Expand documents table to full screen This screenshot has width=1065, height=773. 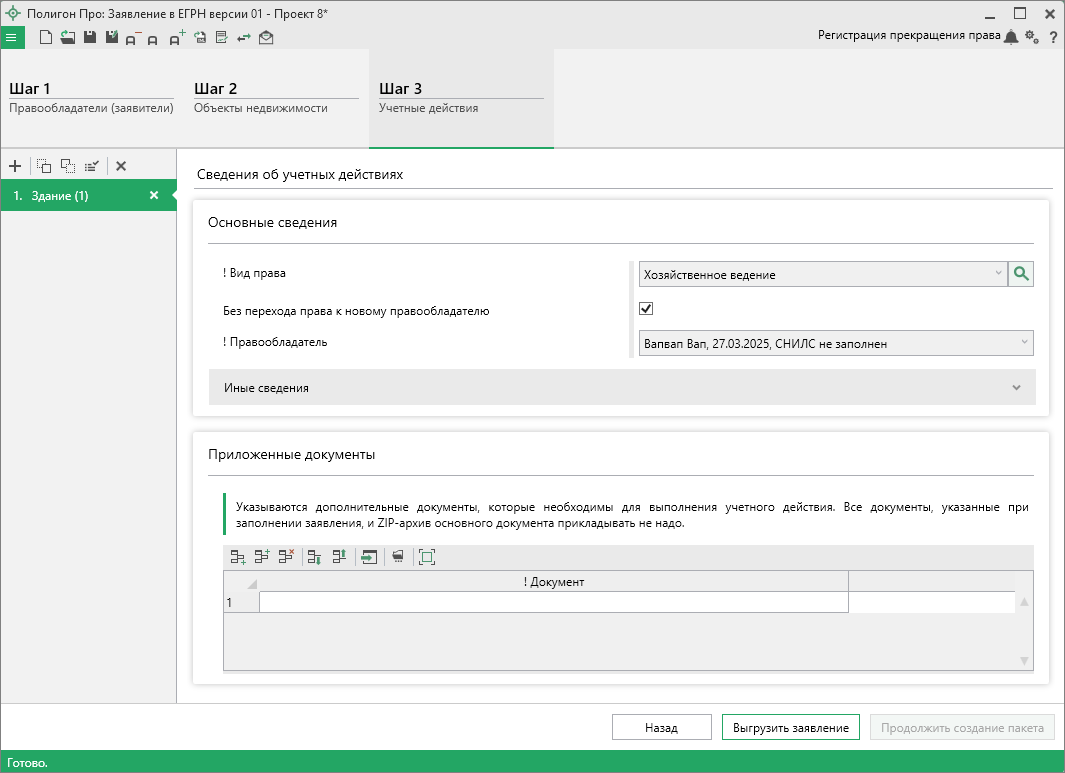(427, 557)
